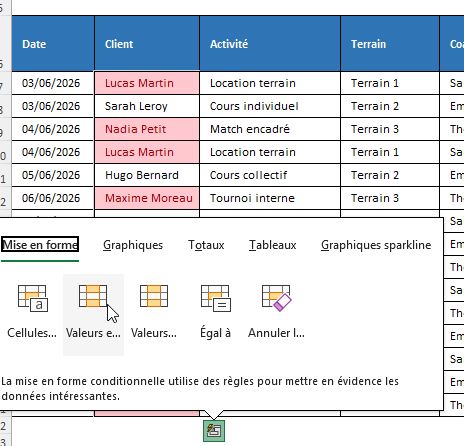Select the 06/06/2026 date cell
Viewport: 464px width, 446px height.
pos(53,198)
